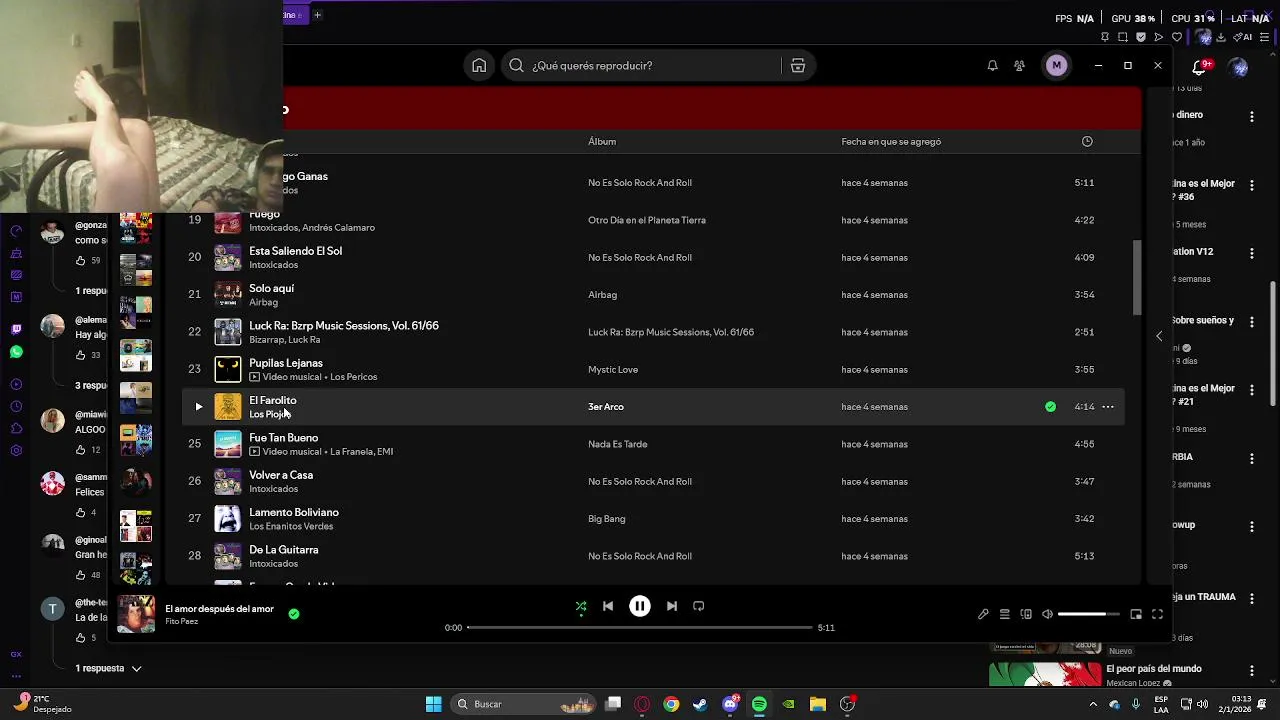Open Twitch in browser sidebar
Viewport: 1280px width, 720px height.
click(16, 329)
